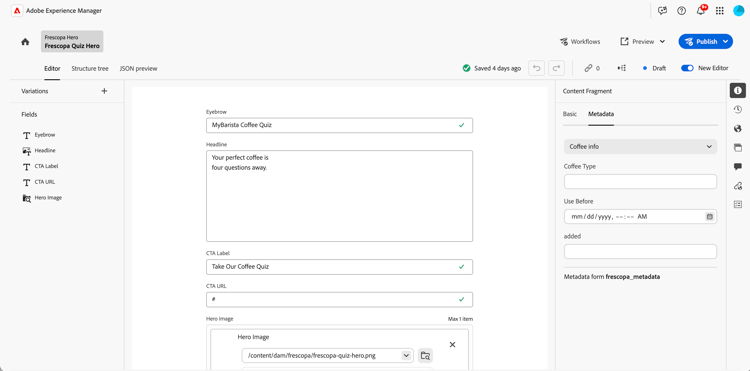The image size is (750, 371).
Task: Click the Max 1 item text
Action: [x=461, y=319]
